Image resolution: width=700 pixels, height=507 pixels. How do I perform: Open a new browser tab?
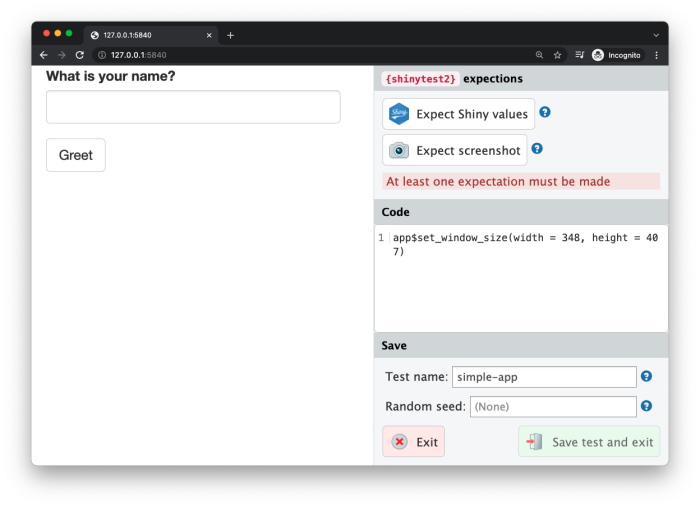pyautogui.click(x=230, y=35)
